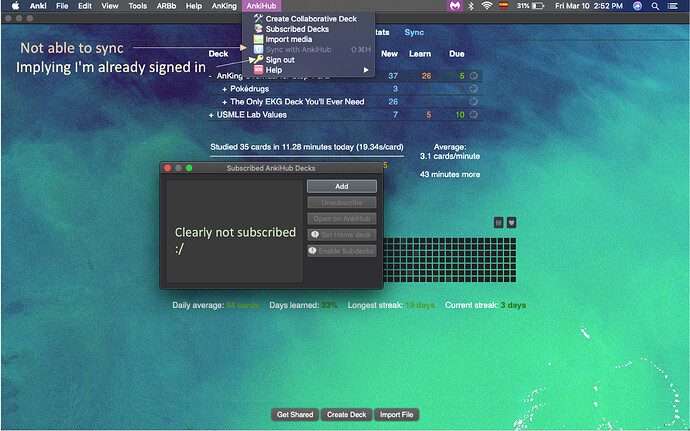This screenshot has height=431, width=690.
Task: Open the ARBb menu
Action: tap(166, 6)
